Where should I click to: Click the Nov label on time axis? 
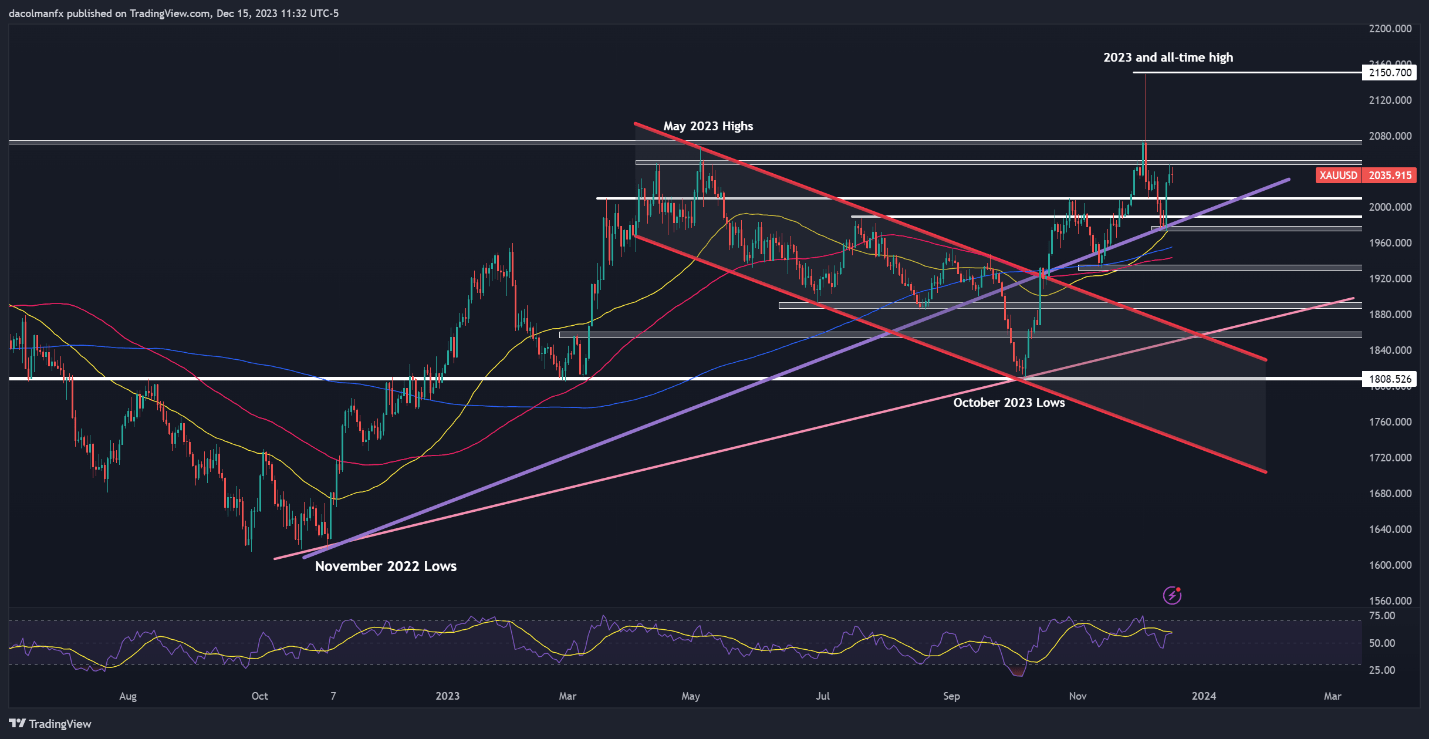coord(1078,695)
